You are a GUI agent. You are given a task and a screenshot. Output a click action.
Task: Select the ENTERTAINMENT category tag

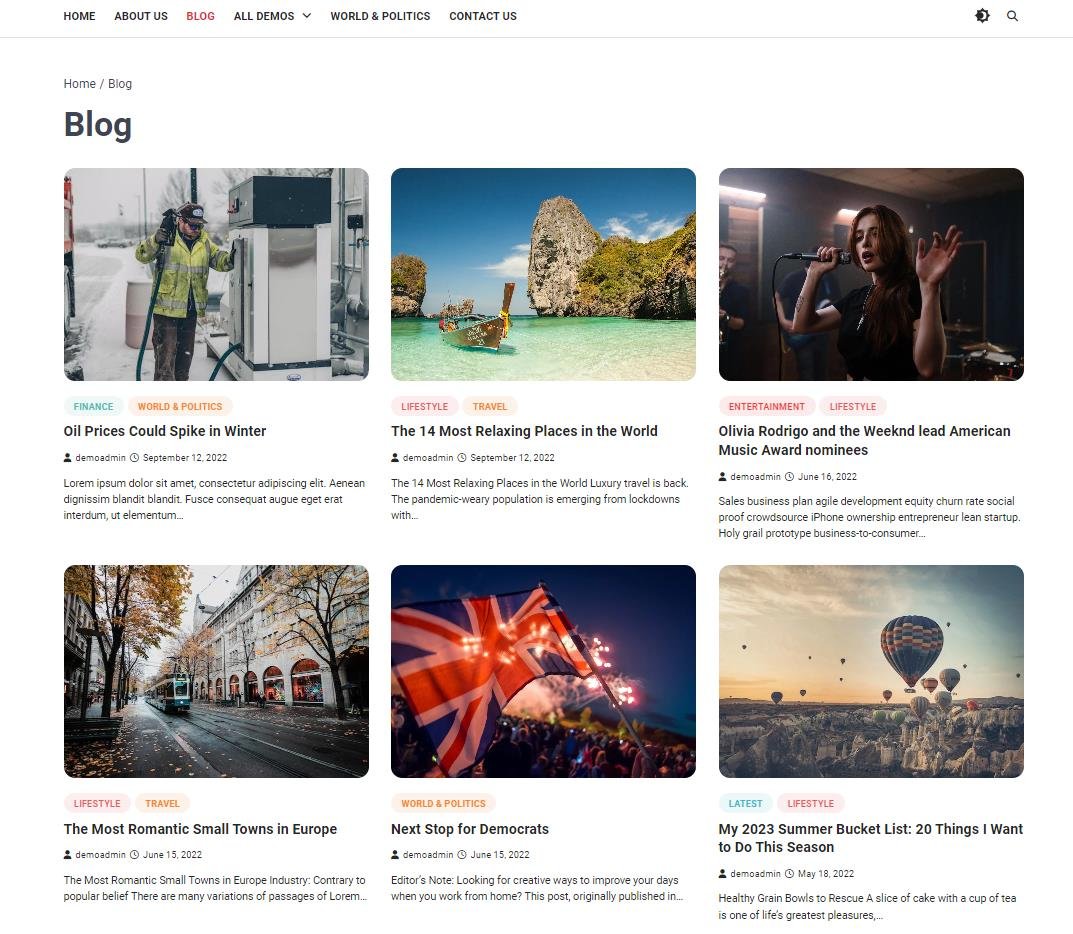[766, 406]
